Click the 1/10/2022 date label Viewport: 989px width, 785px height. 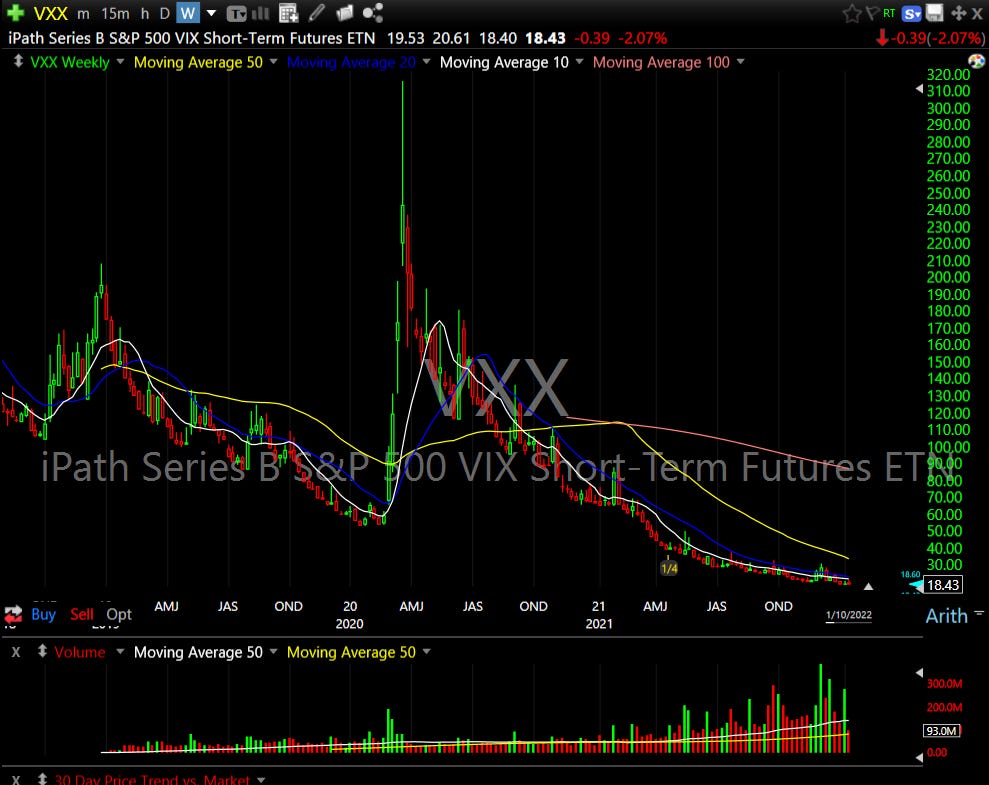(849, 615)
